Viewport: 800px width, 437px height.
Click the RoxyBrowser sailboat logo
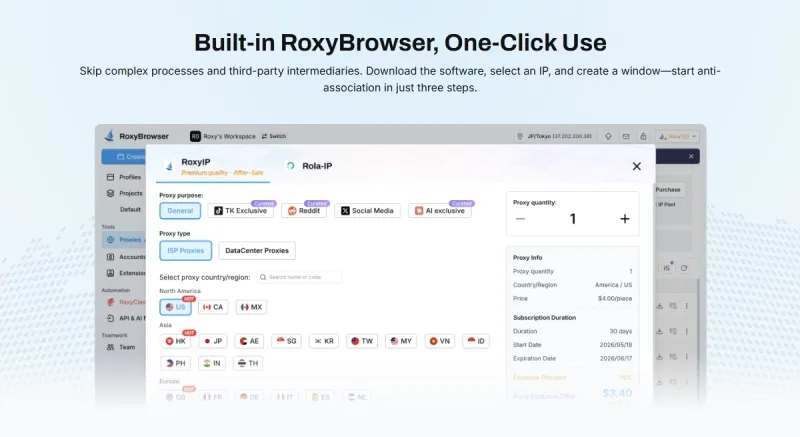point(109,136)
